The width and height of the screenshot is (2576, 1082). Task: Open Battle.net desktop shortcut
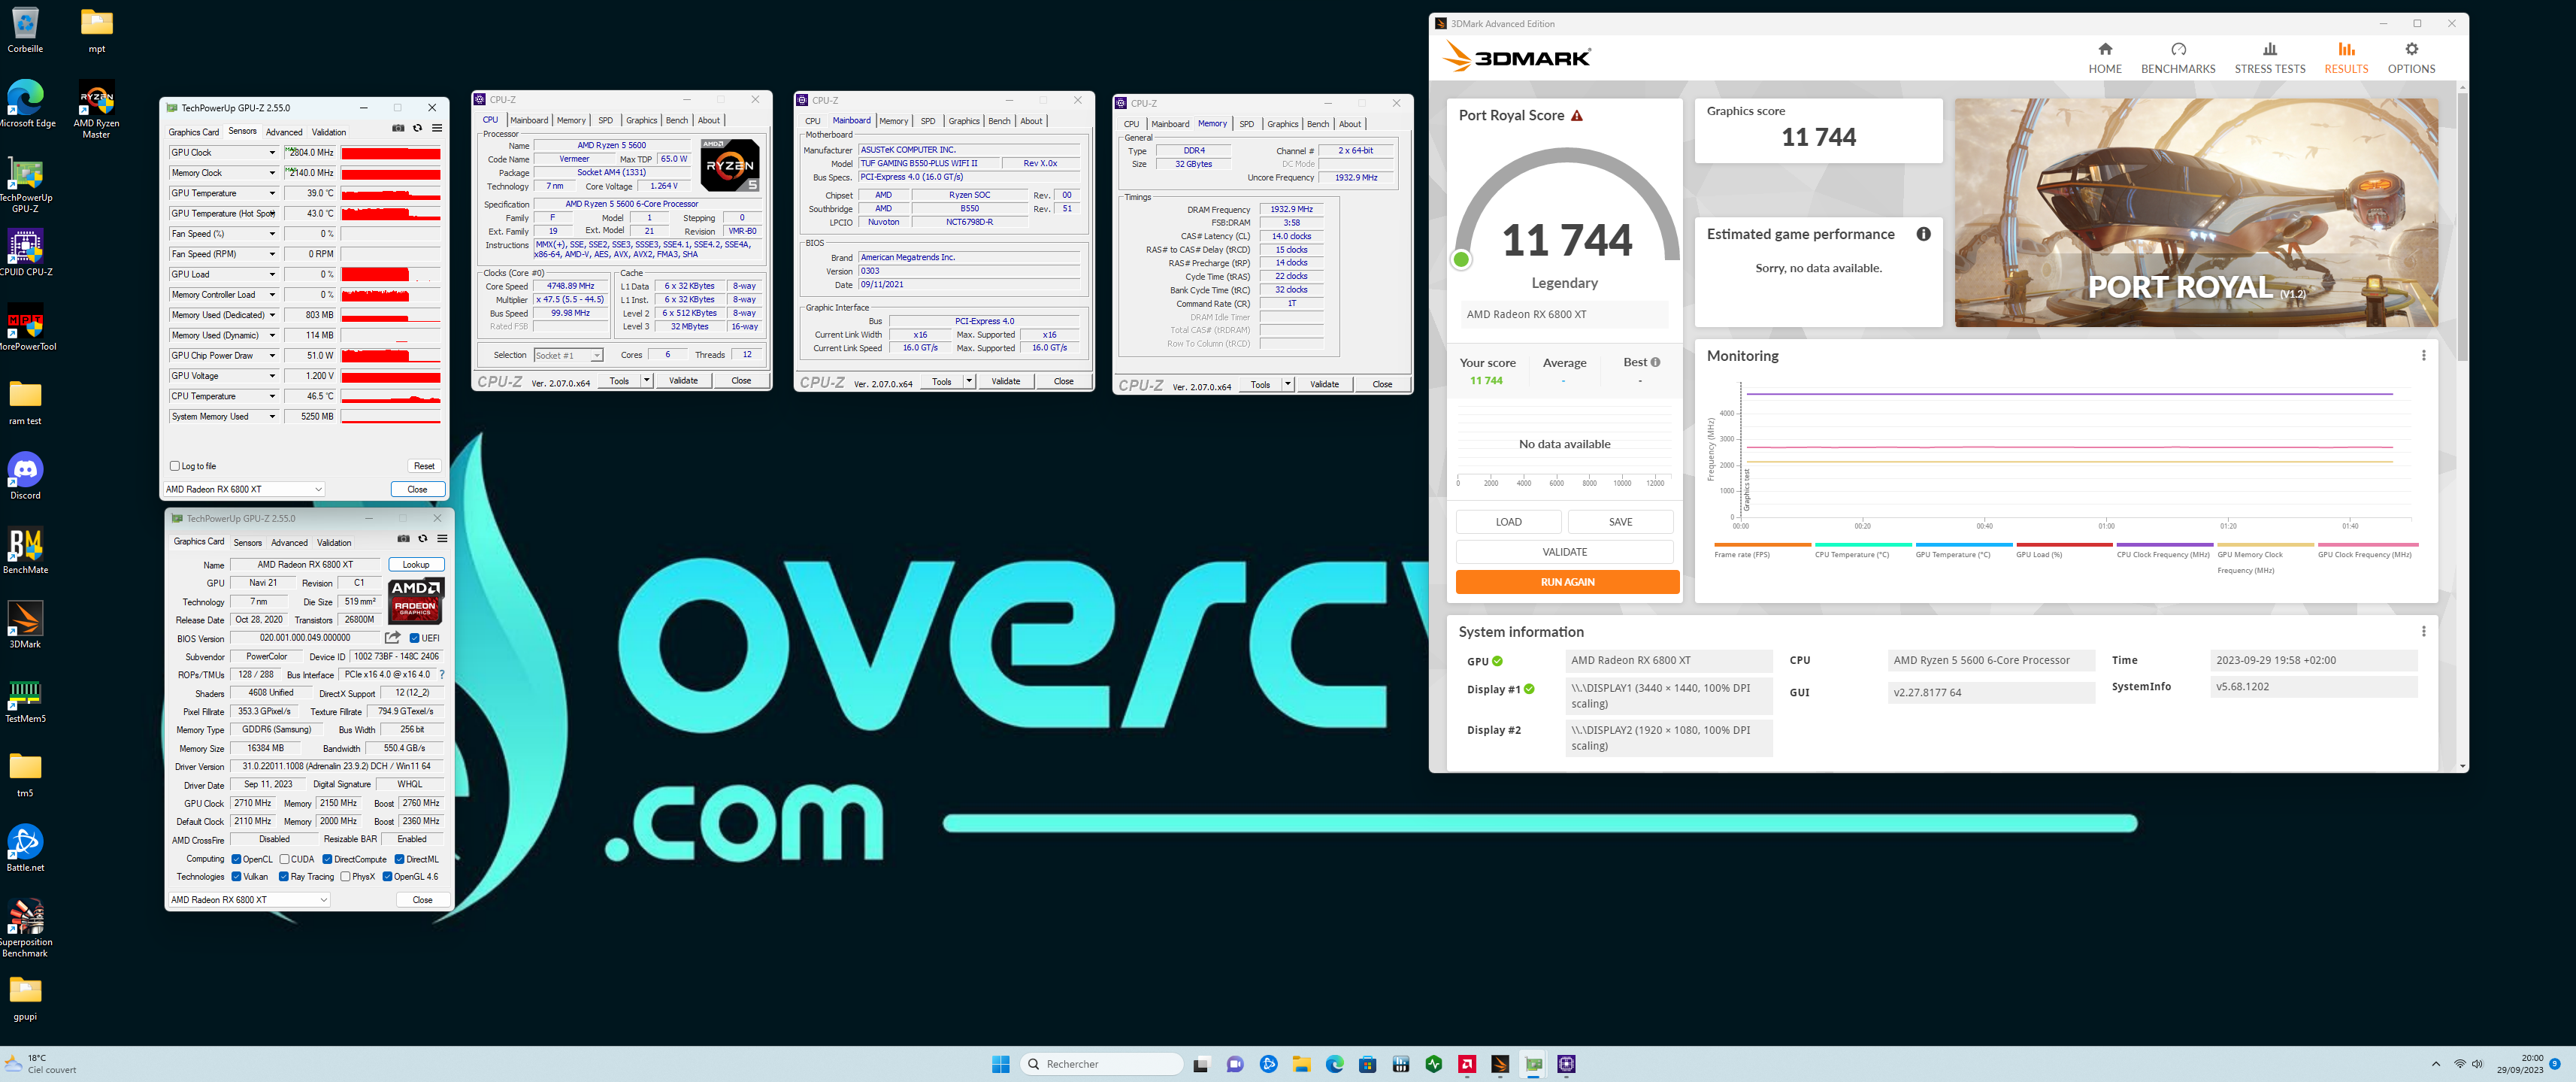(25, 848)
